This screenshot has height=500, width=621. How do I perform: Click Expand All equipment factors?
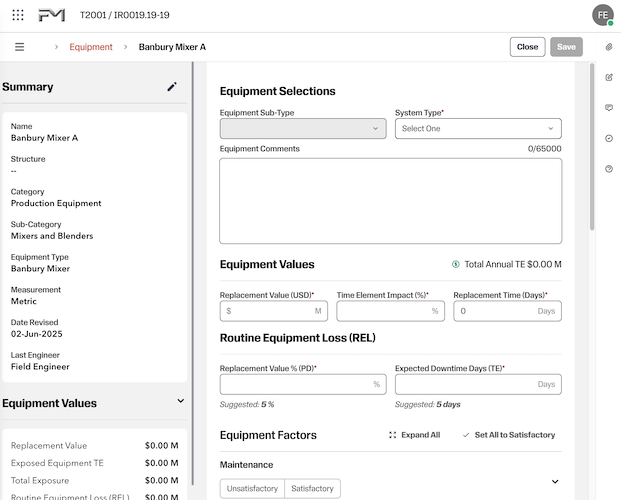click(415, 435)
